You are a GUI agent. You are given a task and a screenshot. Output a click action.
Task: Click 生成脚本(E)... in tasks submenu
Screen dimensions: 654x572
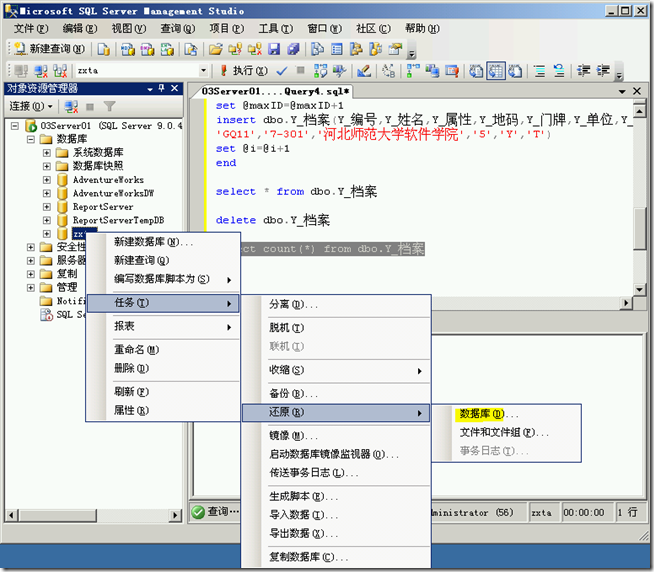pos(336,496)
